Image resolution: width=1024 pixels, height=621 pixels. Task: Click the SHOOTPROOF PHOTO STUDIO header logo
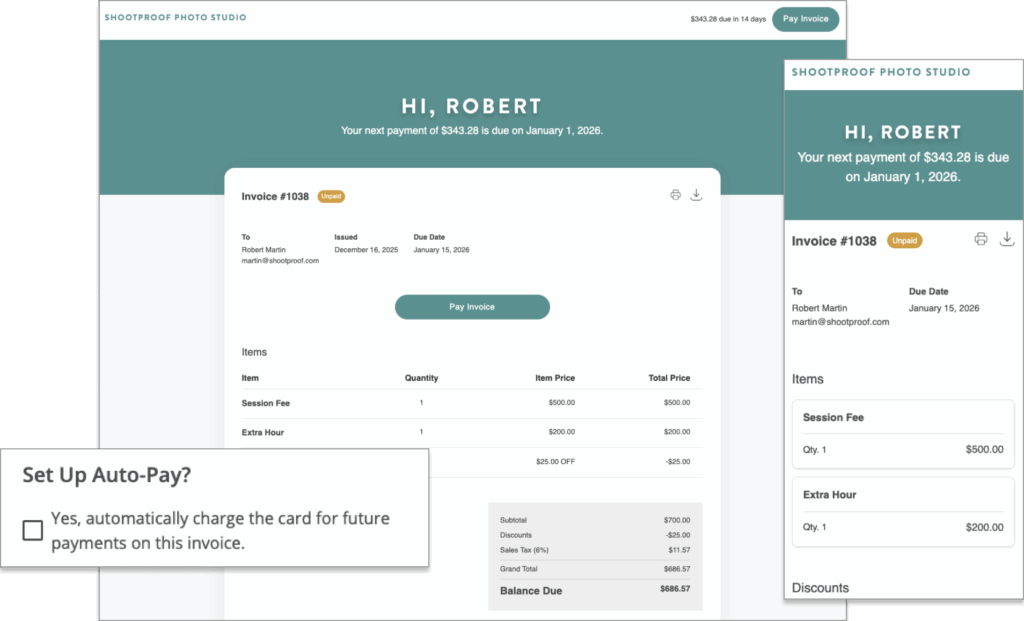(x=175, y=17)
